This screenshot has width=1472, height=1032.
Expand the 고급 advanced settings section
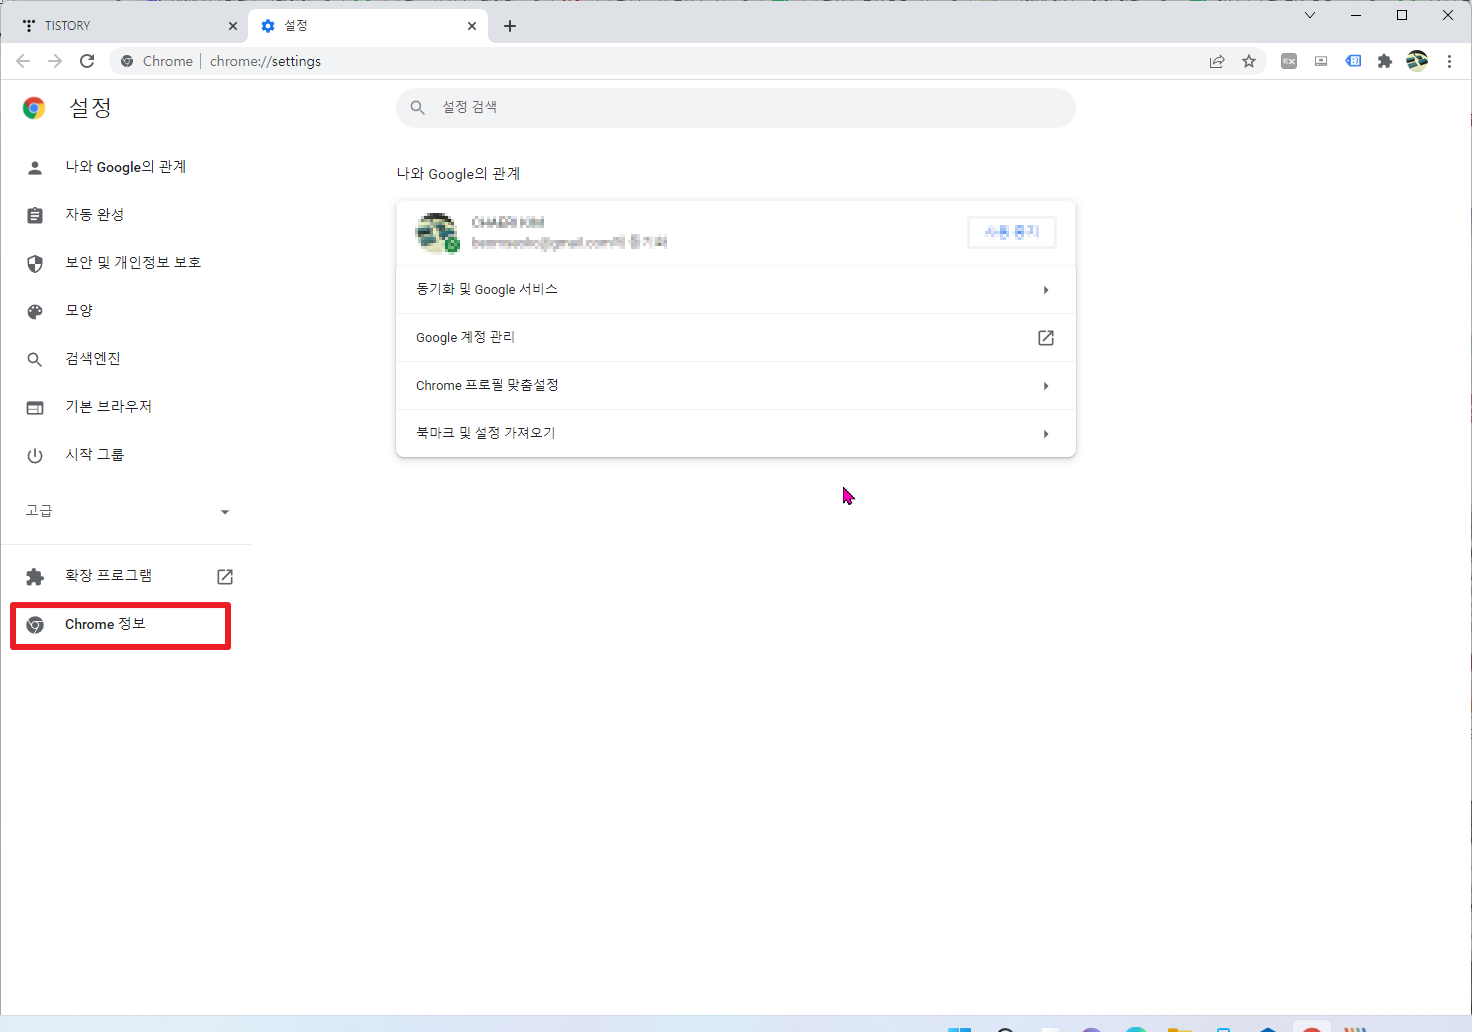coord(125,511)
